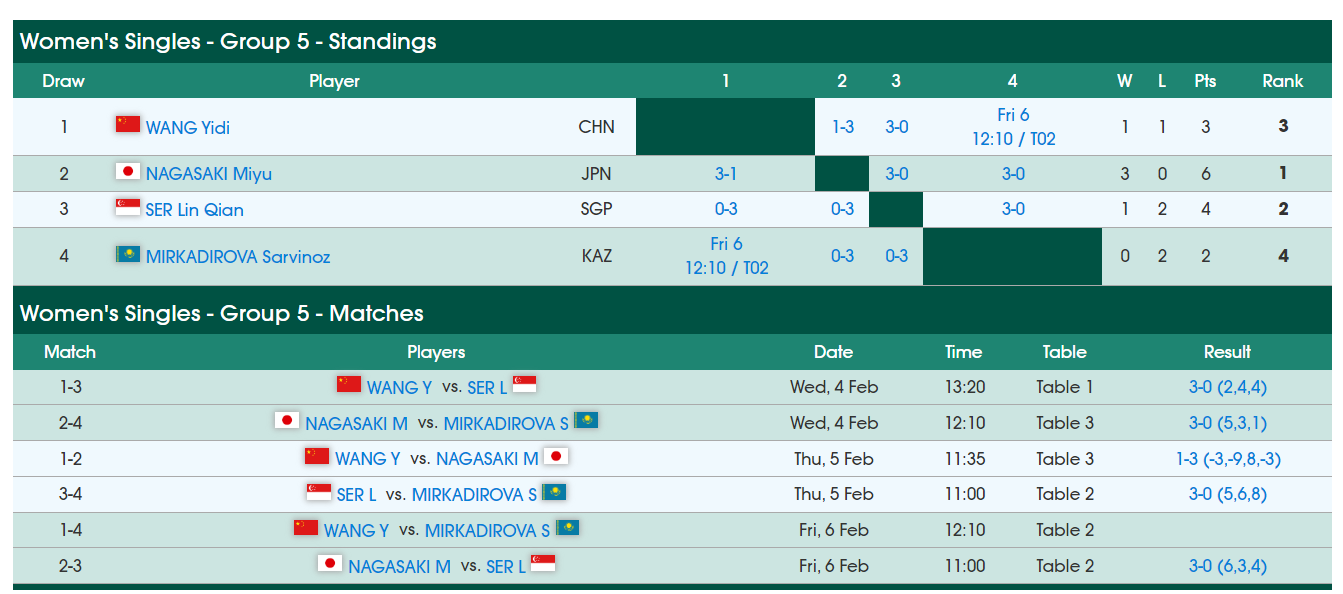The height and width of the screenshot is (594, 1343).
Task: Click NAGASAKI Miyu's 3-1 score in standings
Action: pos(726,174)
